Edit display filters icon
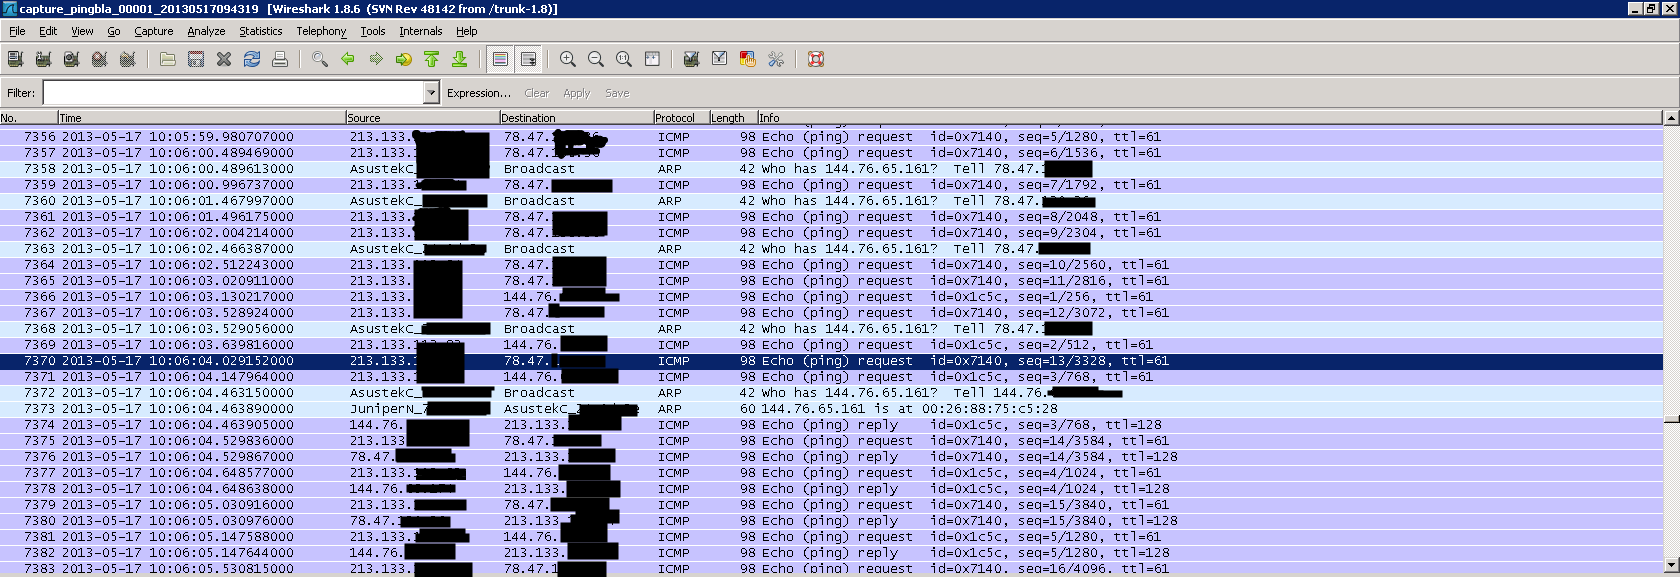The height and width of the screenshot is (577, 1680). (719, 60)
